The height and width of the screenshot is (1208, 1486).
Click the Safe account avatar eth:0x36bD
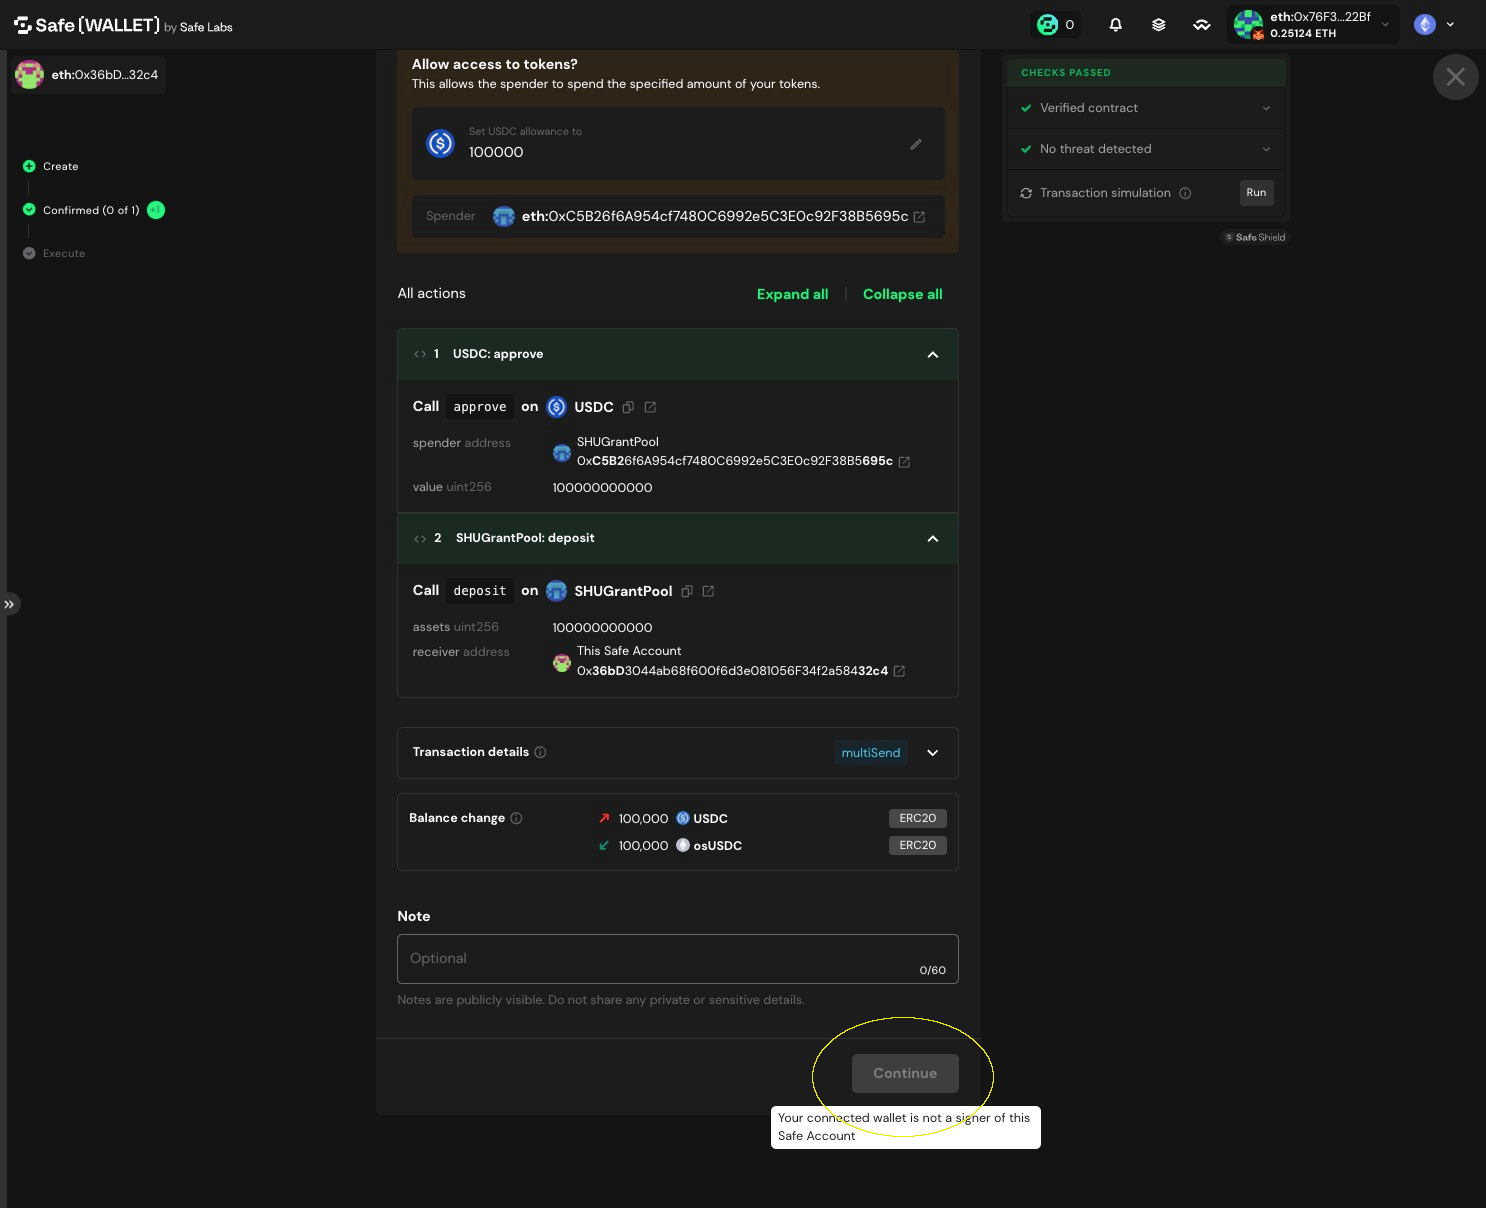(30, 75)
